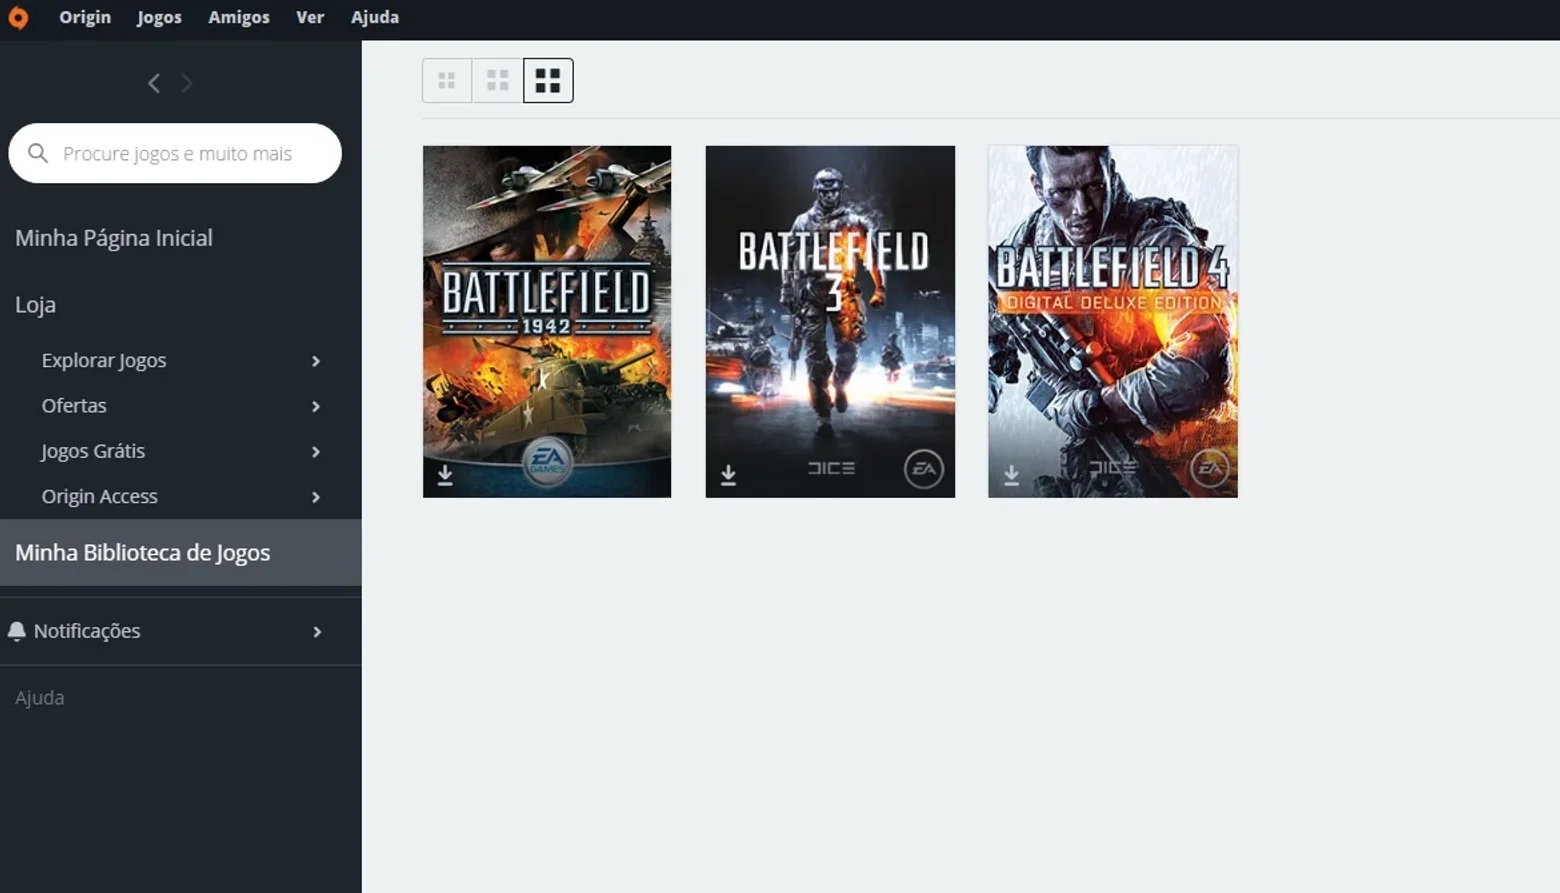Download Battlefield 3 via its arrow icon

pyautogui.click(x=728, y=475)
